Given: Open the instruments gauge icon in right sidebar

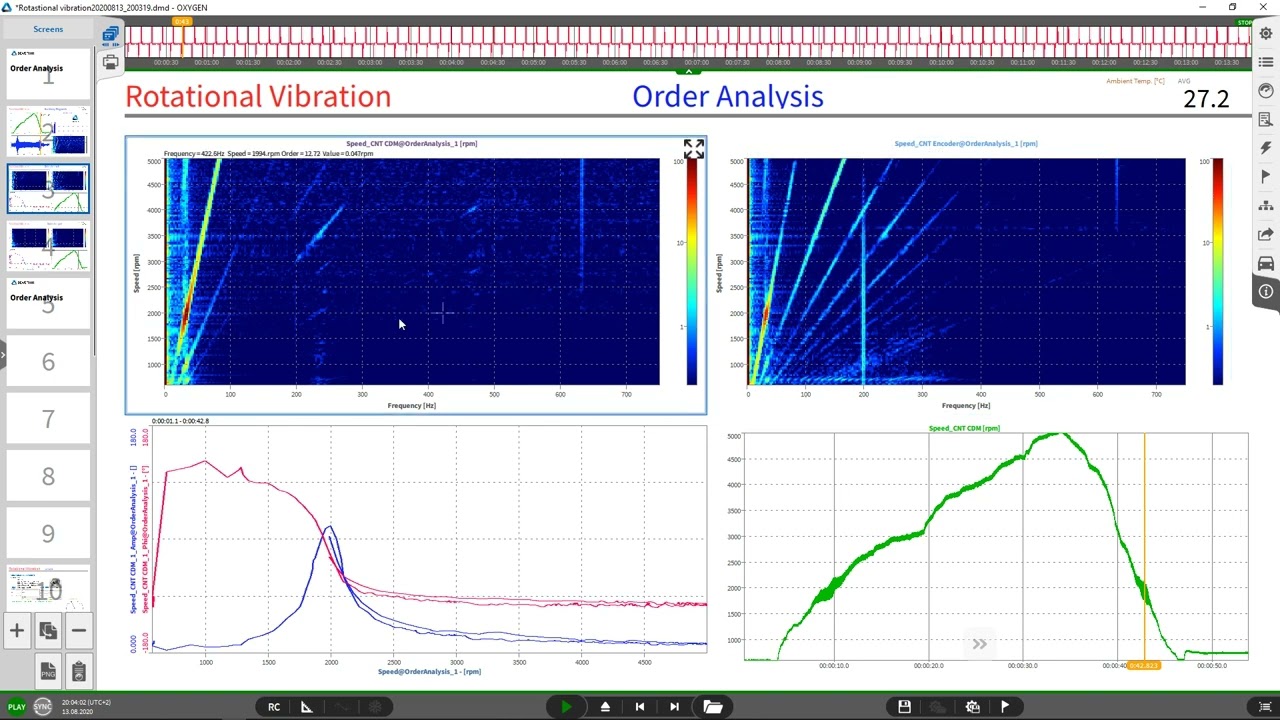Looking at the screenshot, I should [1266, 91].
